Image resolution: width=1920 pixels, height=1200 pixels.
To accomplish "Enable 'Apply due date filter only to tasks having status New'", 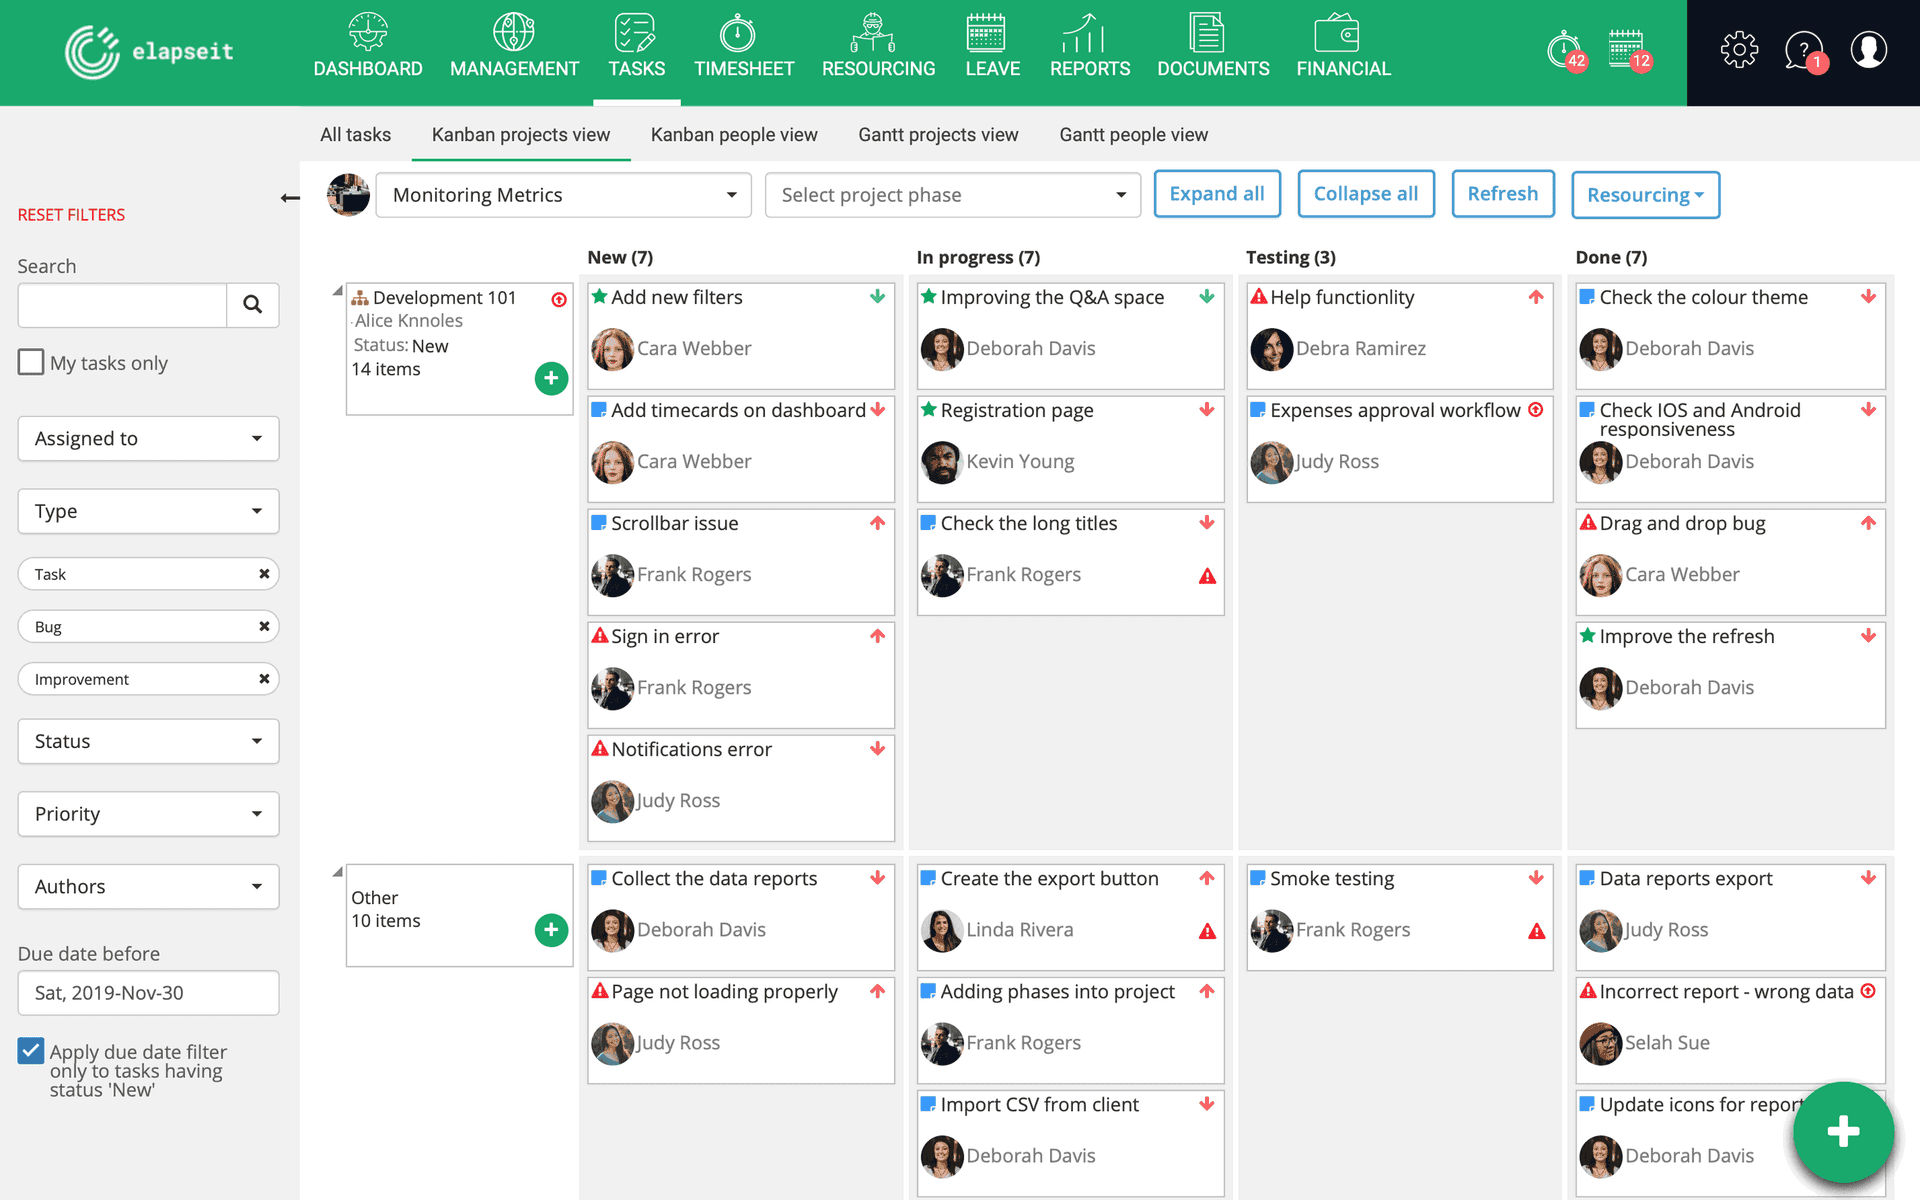I will tap(30, 1051).
